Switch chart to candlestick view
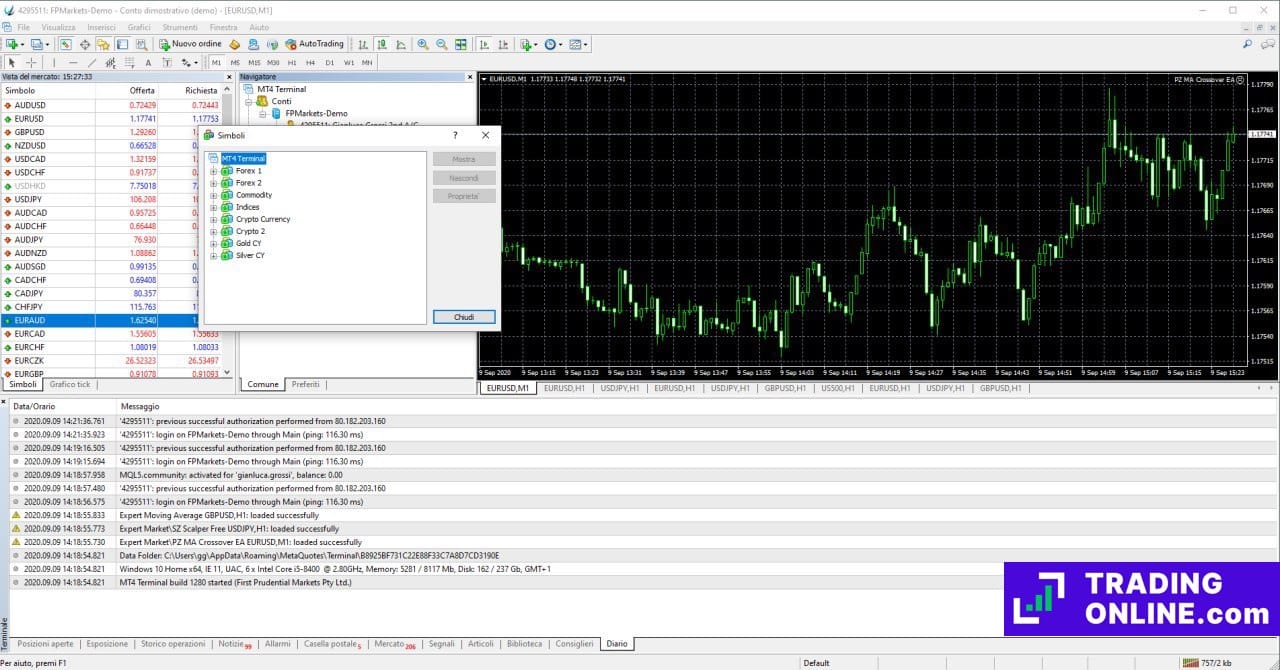This screenshot has height=670, width=1280. tap(380, 44)
